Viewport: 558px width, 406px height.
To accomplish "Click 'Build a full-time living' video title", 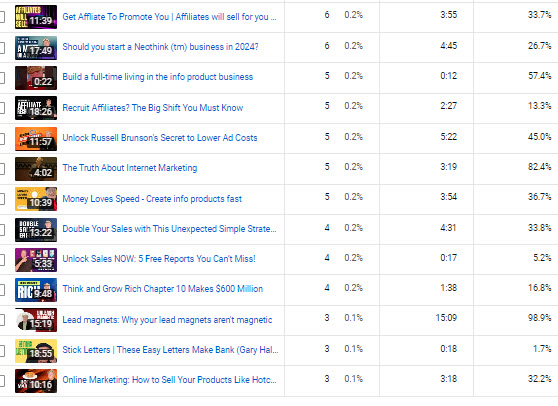I will (158, 77).
